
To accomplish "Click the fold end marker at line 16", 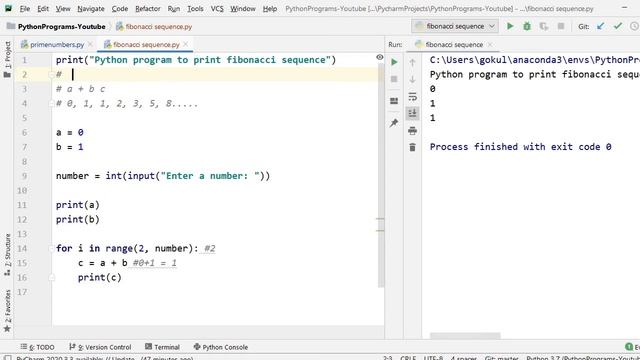I will [x=51, y=278].
